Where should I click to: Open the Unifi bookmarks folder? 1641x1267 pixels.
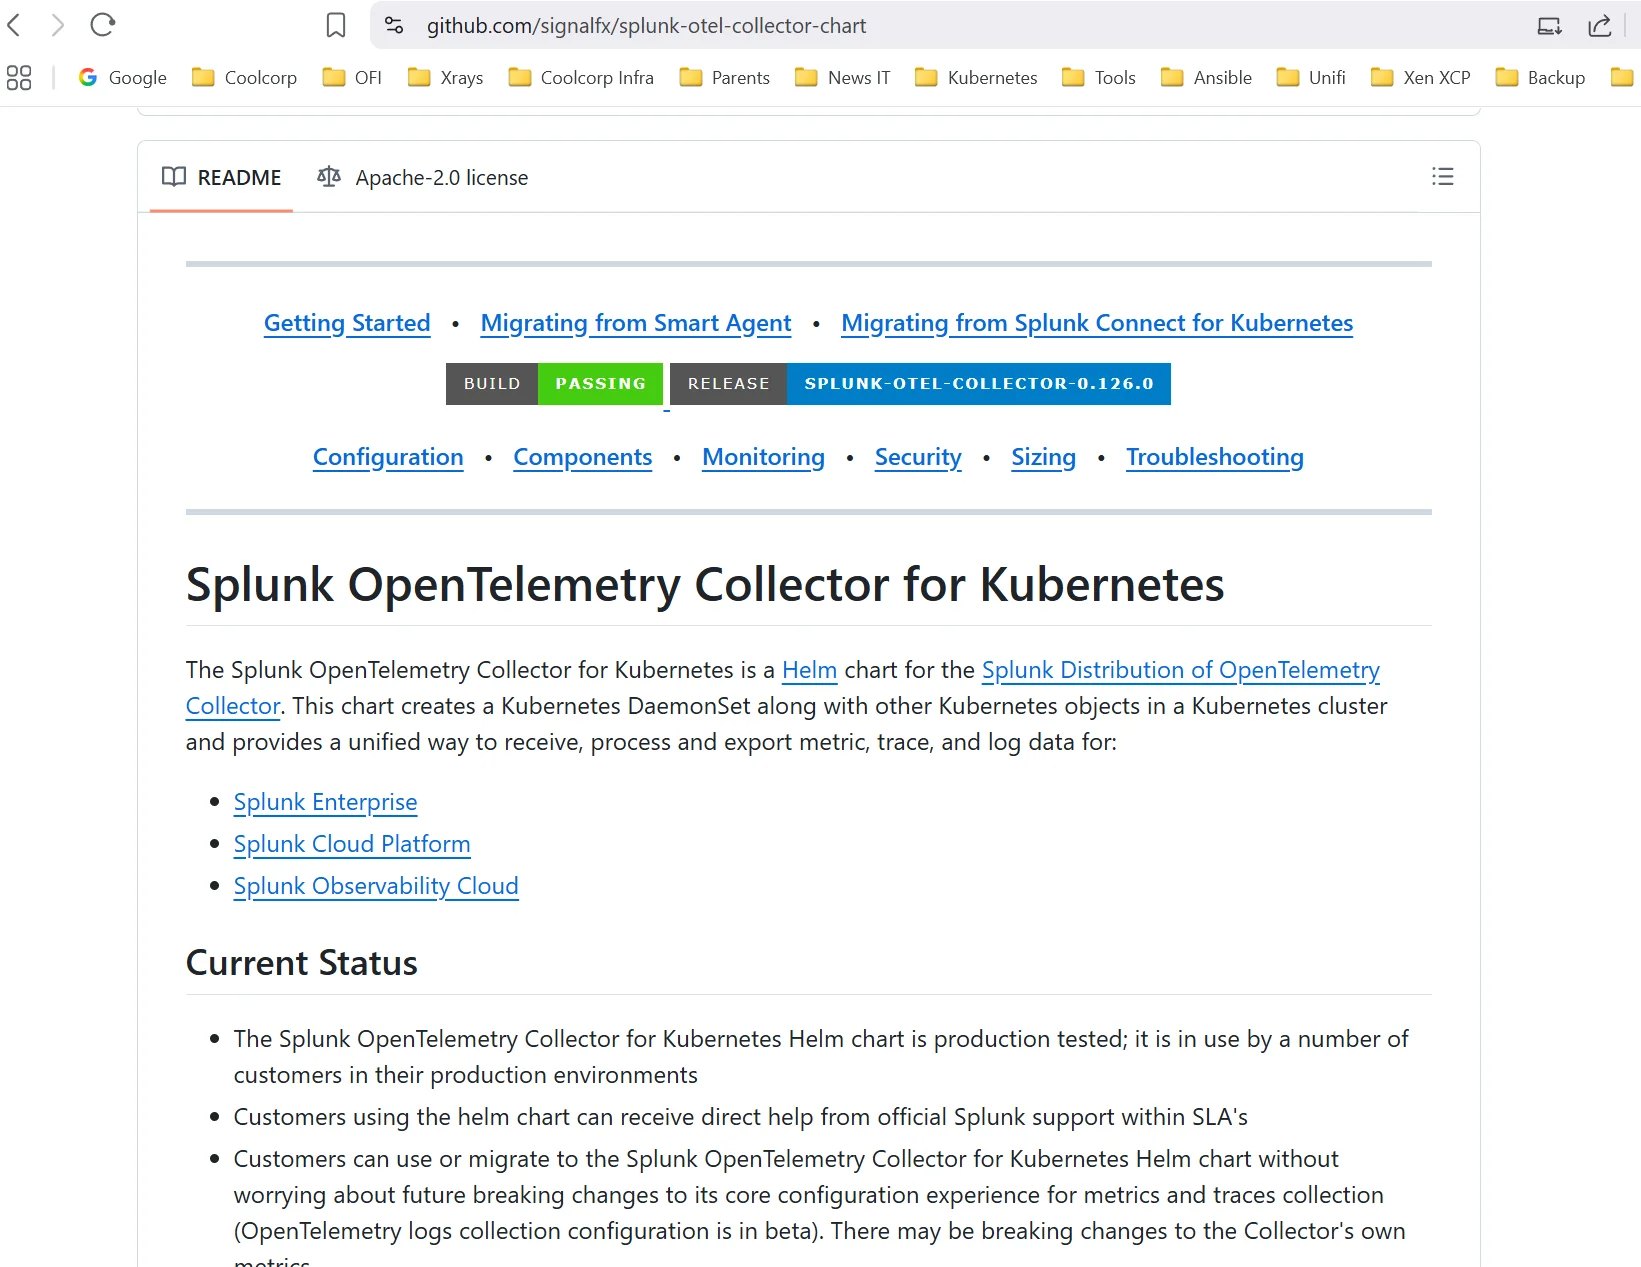click(1311, 77)
